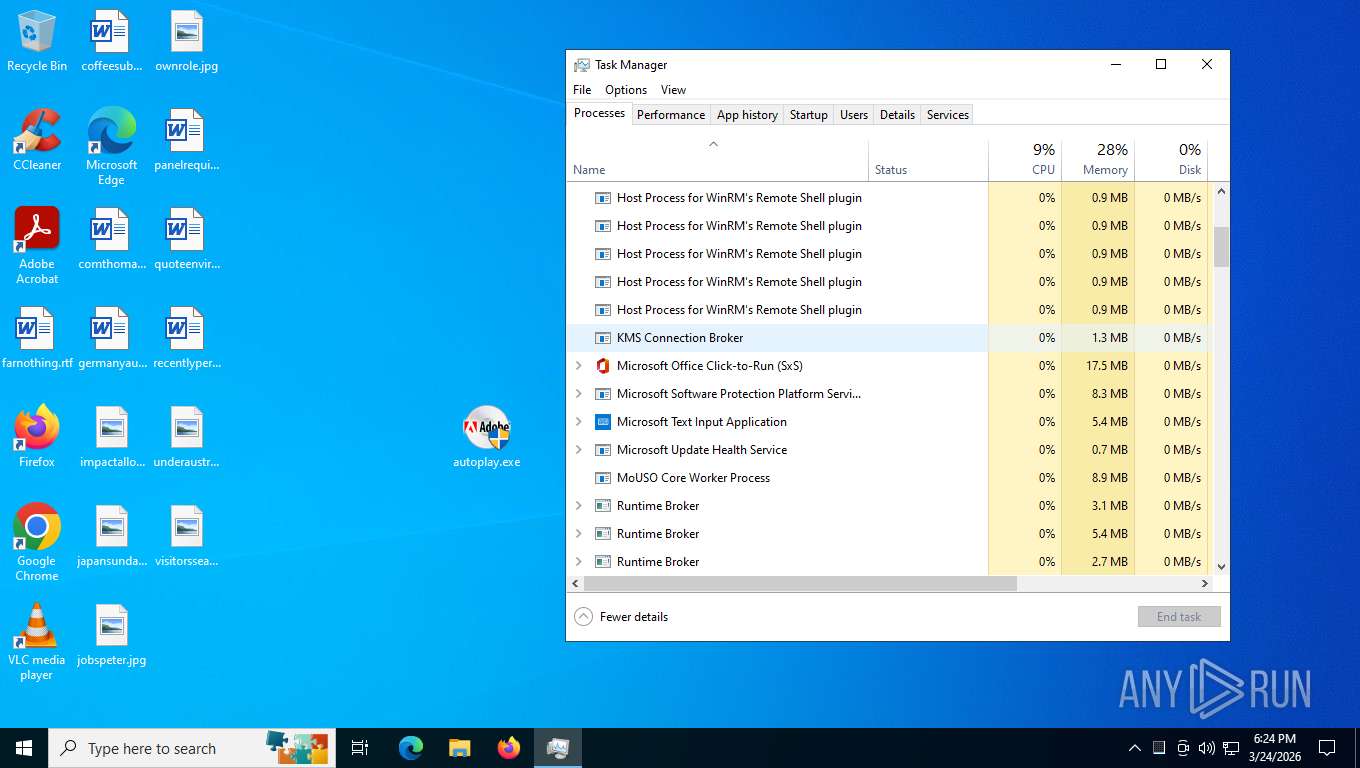Launch Firefox from the taskbar
The height and width of the screenshot is (768, 1360).
pos(509,748)
